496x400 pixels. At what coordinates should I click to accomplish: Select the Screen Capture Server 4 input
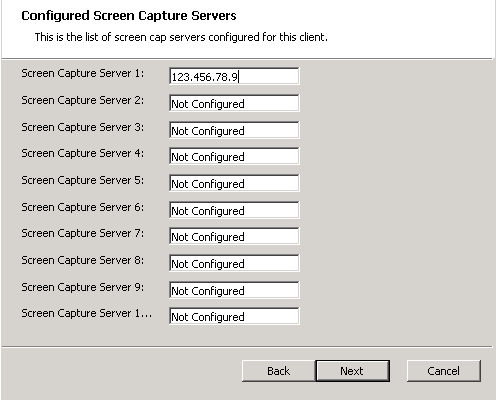(234, 156)
